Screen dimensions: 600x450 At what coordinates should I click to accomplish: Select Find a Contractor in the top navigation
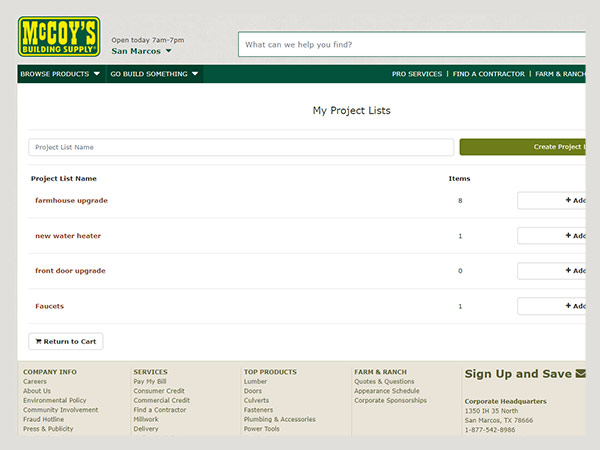488,74
